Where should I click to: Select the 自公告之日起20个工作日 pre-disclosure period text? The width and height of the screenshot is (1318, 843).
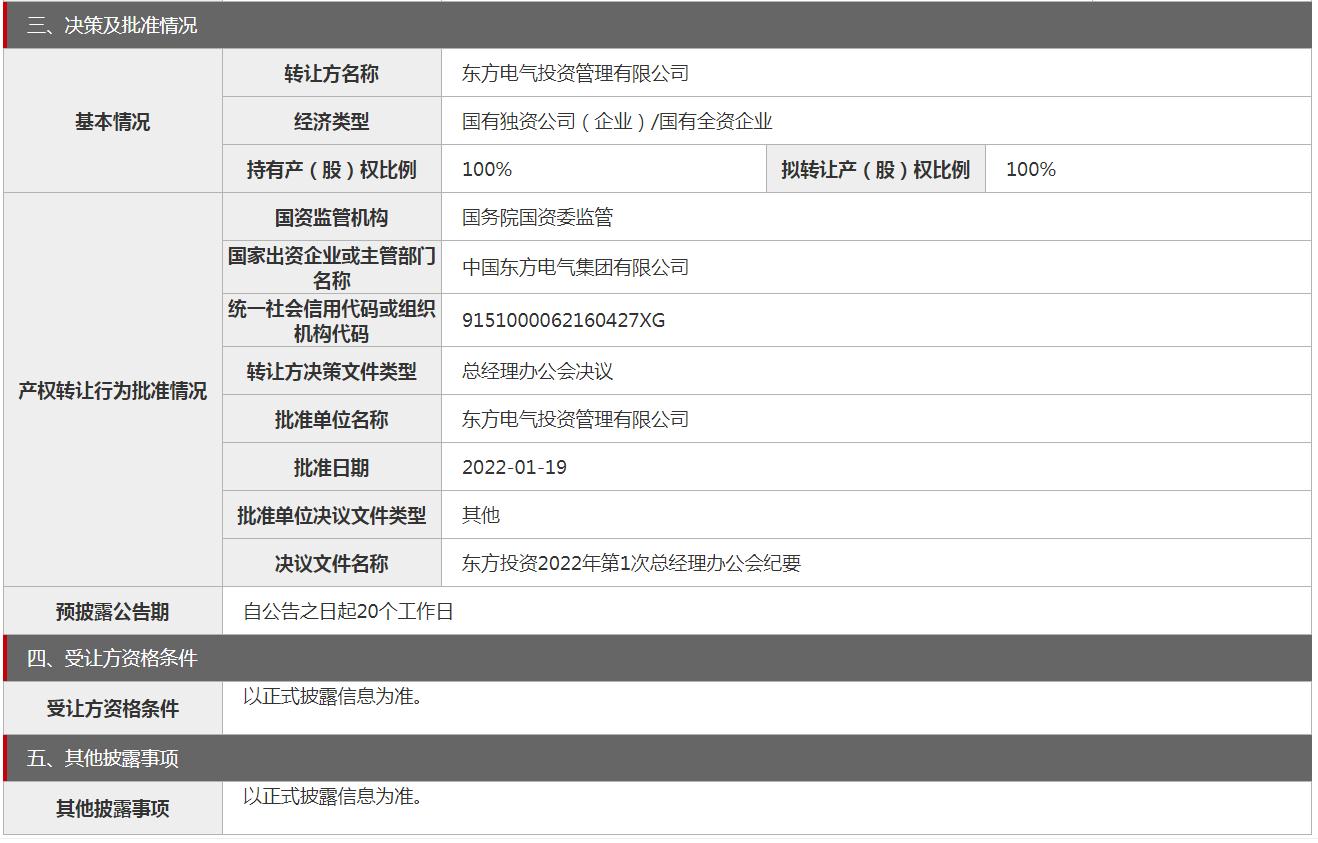(x=348, y=611)
